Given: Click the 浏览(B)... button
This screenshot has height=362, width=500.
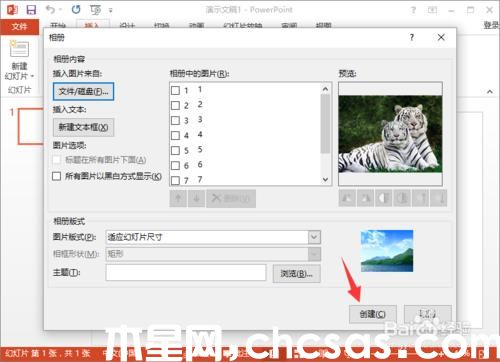Looking at the screenshot, I should click(x=297, y=274).
